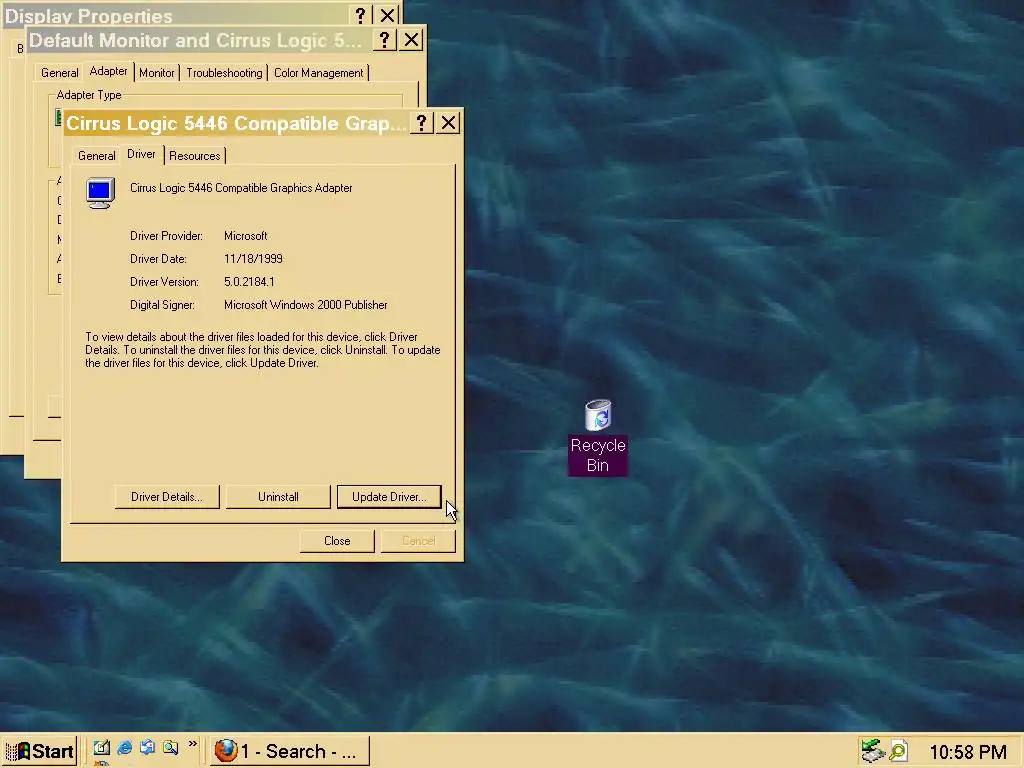
Task: Switch to General tab in Cirrus Logic dialog
Action: pos(97,155)
